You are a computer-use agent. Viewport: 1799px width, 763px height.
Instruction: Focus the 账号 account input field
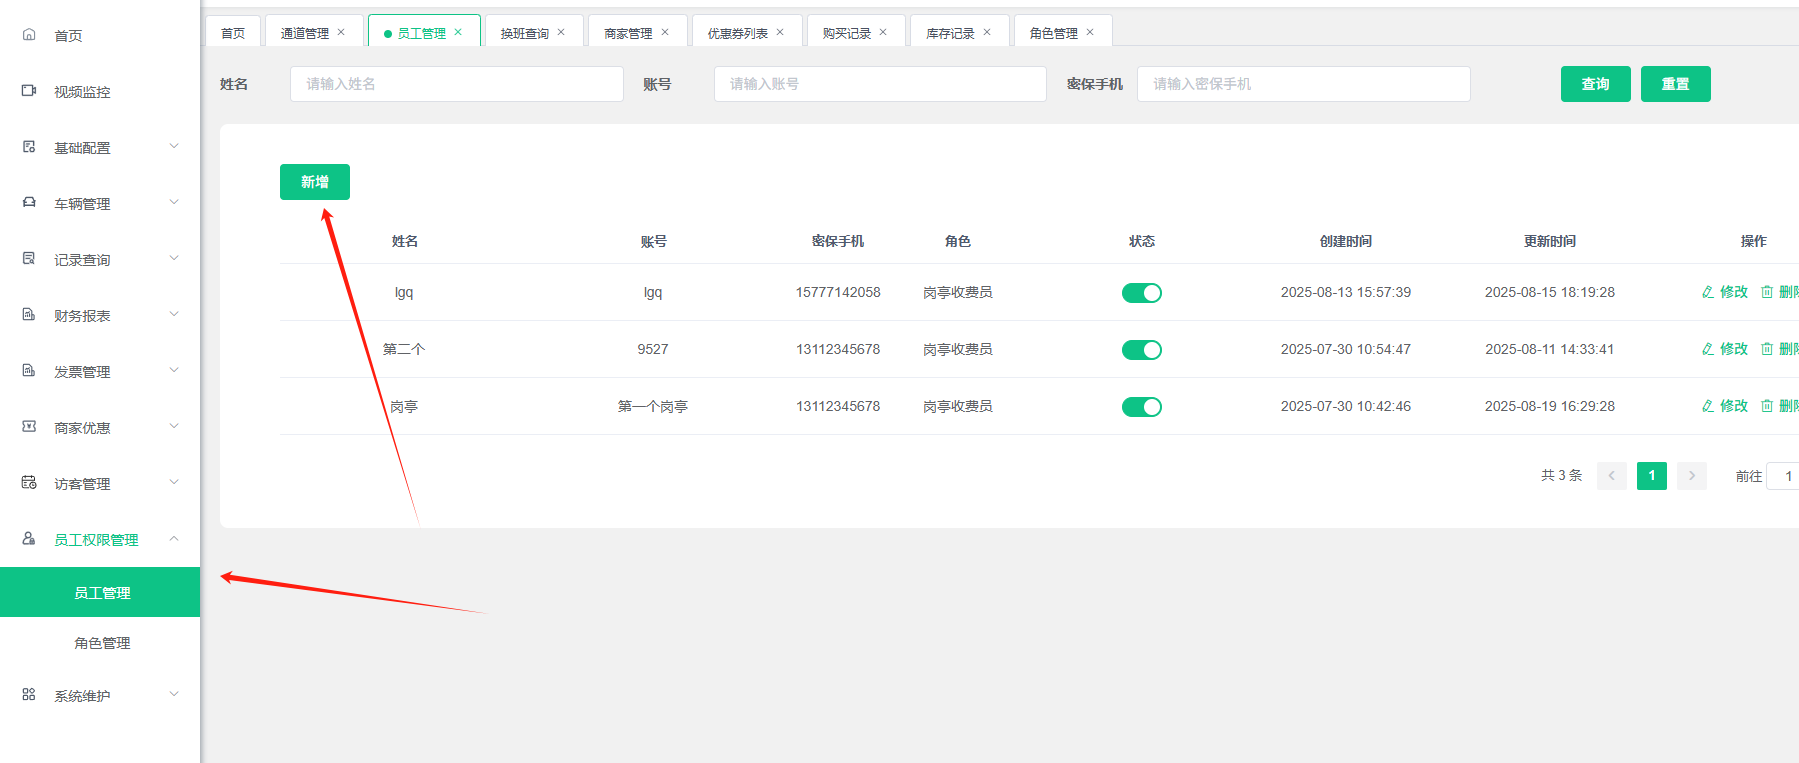tap(880, 84)
